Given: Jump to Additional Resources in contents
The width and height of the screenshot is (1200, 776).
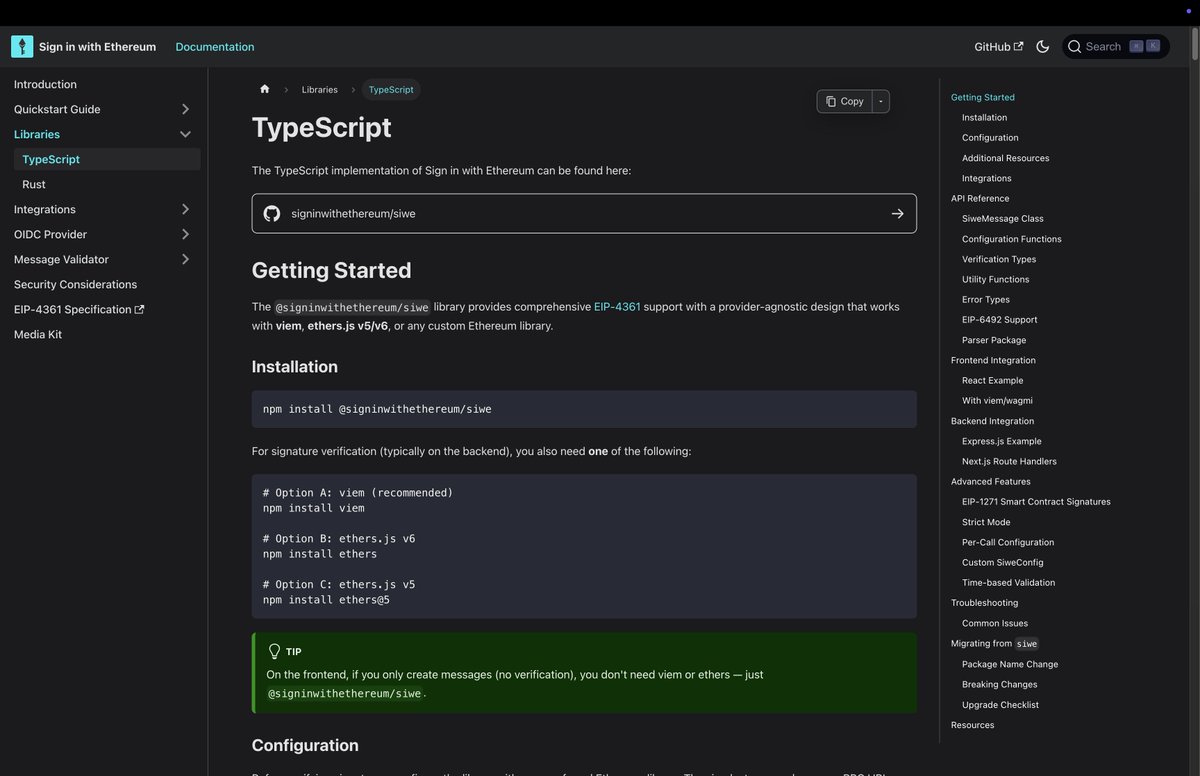Looking at the screenshot, I should [x=1006, y=158].
